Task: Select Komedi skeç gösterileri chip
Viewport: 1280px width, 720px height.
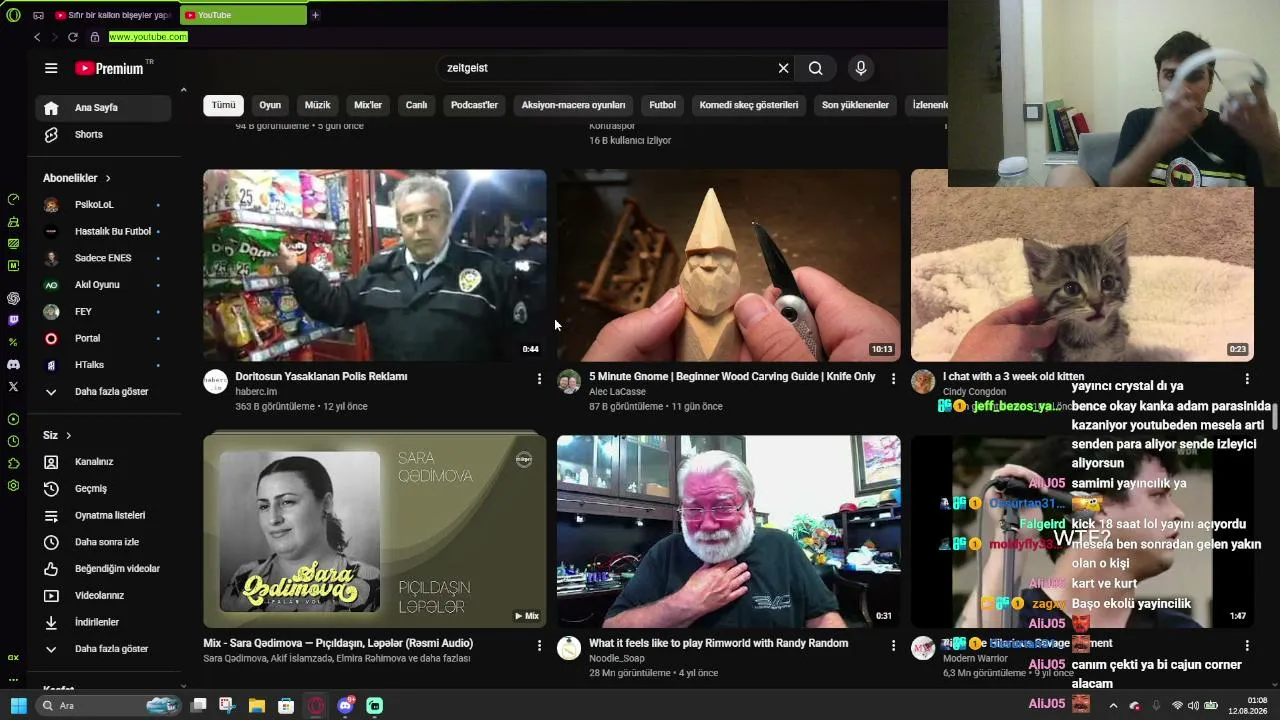Action: 749,105
